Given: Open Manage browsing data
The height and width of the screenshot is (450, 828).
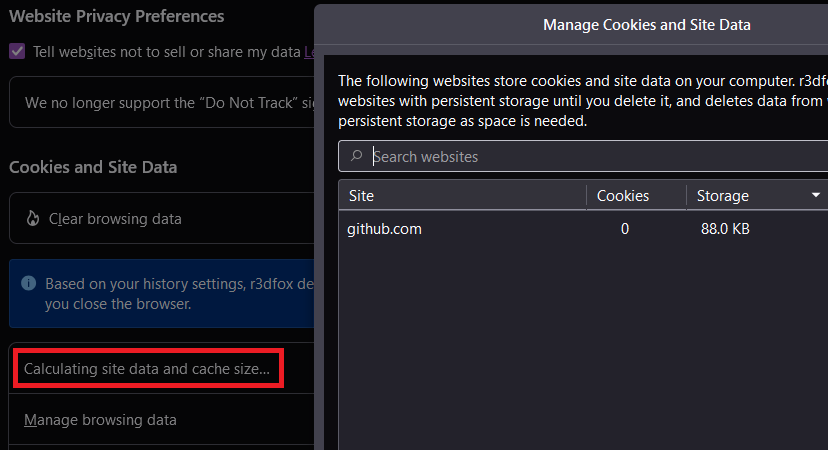Looking at the screenshot, I should click(x=100, y=420).
